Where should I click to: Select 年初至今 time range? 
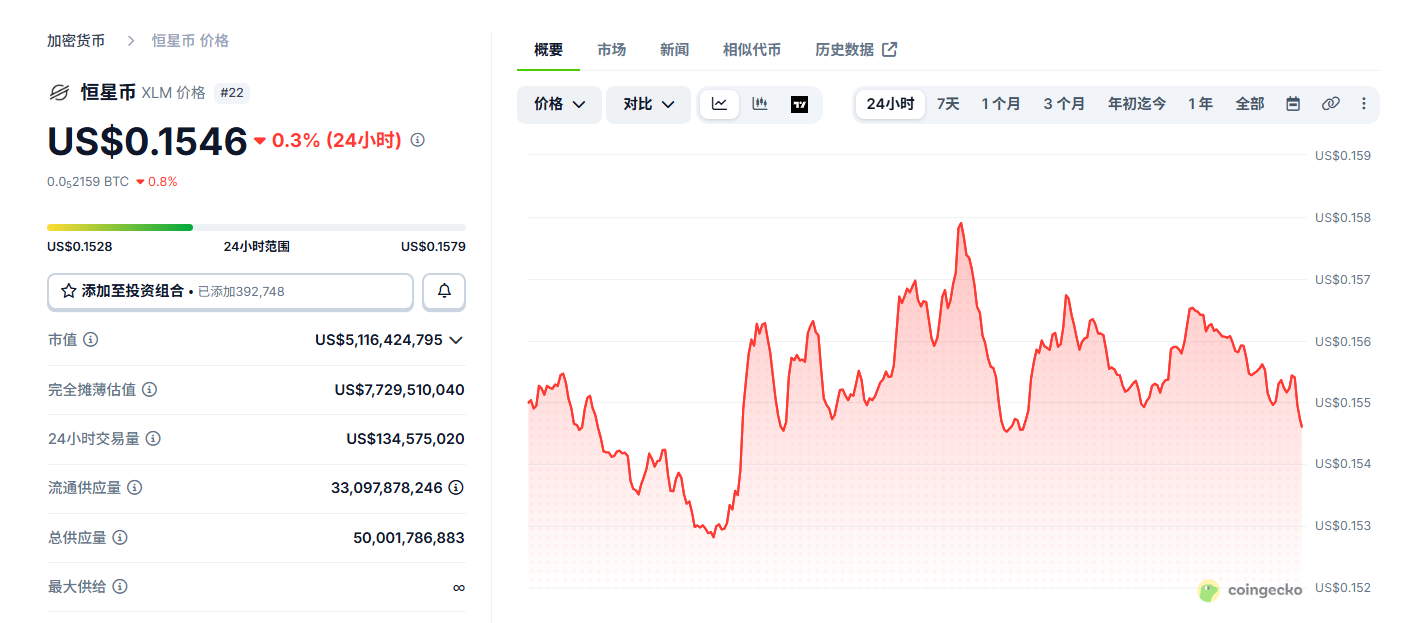tap(1137, 104)
